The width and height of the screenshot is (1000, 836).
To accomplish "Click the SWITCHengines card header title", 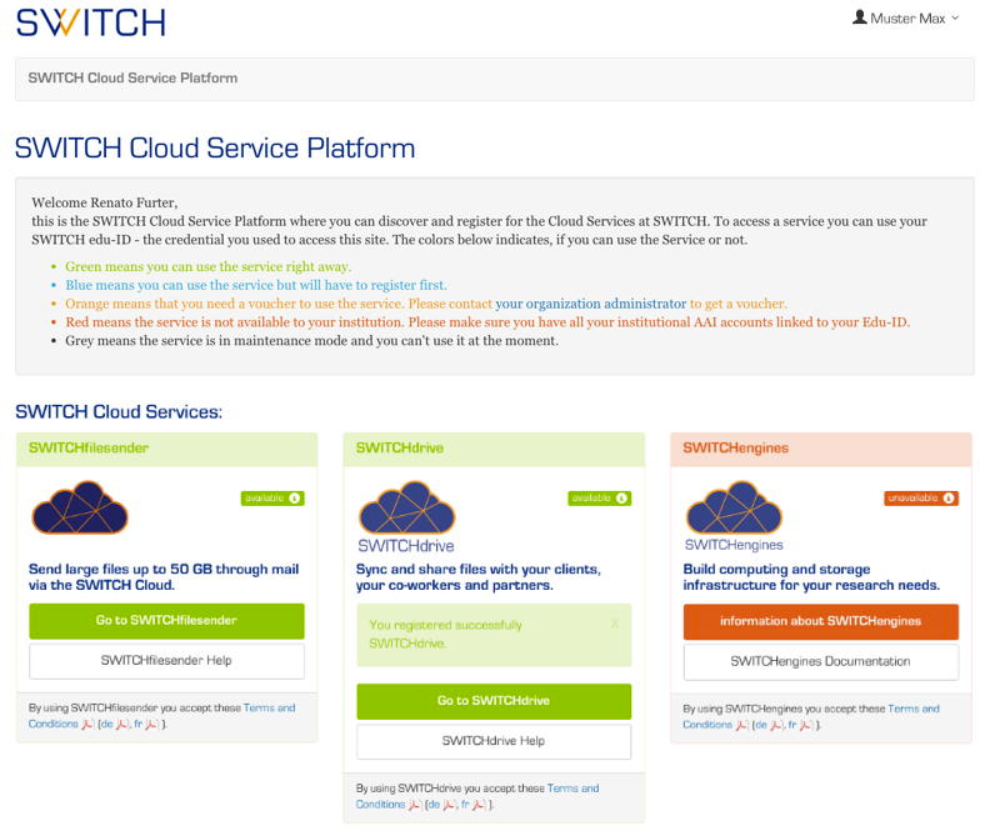I will coord(735,448).
